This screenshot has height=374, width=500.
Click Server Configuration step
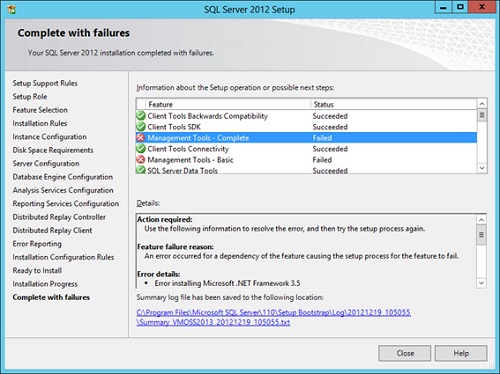[46, 163]
